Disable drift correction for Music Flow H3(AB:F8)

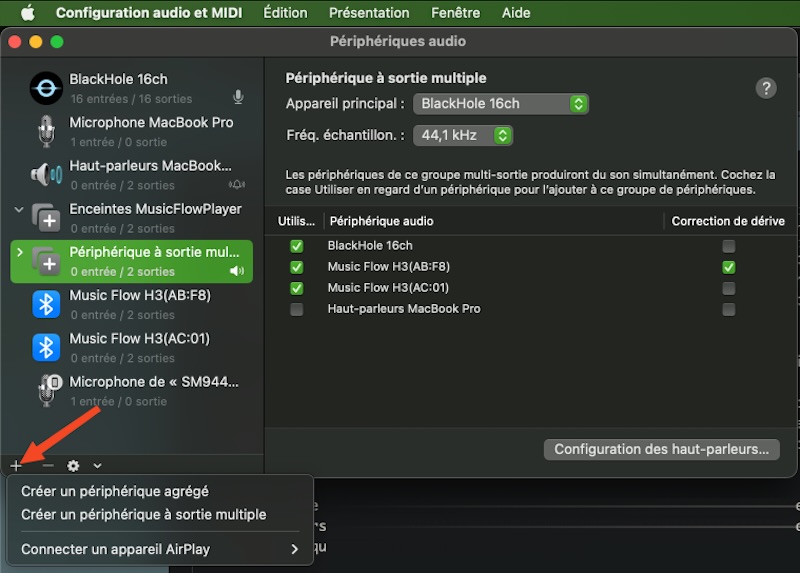tap(728, 267)
